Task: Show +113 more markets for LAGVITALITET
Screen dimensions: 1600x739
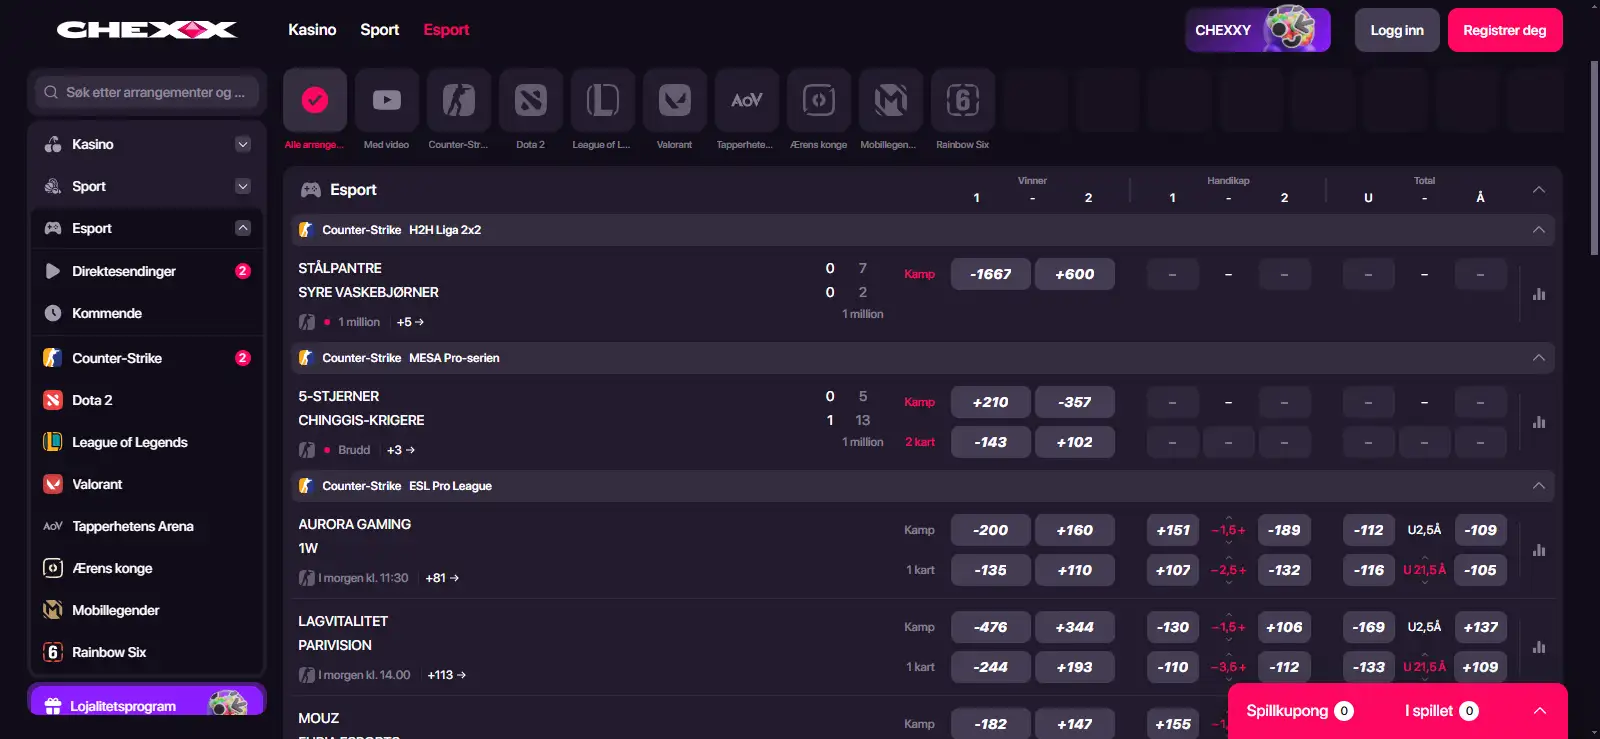Action: 446,675
